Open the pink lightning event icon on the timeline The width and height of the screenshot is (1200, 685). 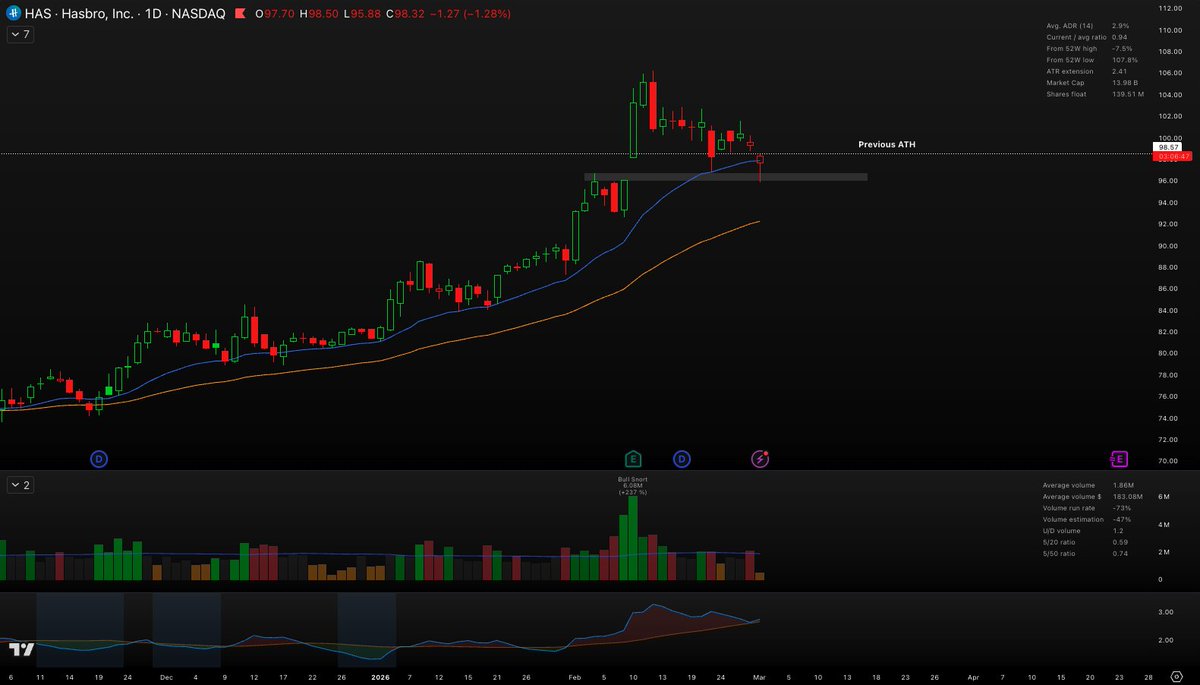pos(759,458)
